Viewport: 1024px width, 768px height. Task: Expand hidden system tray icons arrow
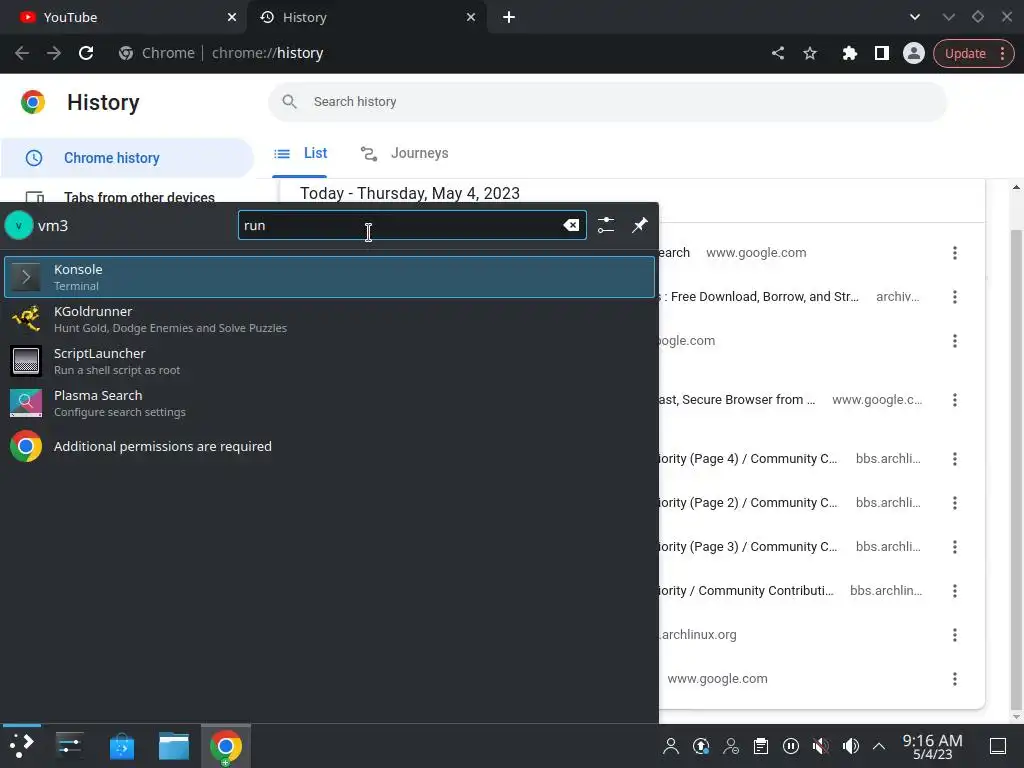coord(879,746)
